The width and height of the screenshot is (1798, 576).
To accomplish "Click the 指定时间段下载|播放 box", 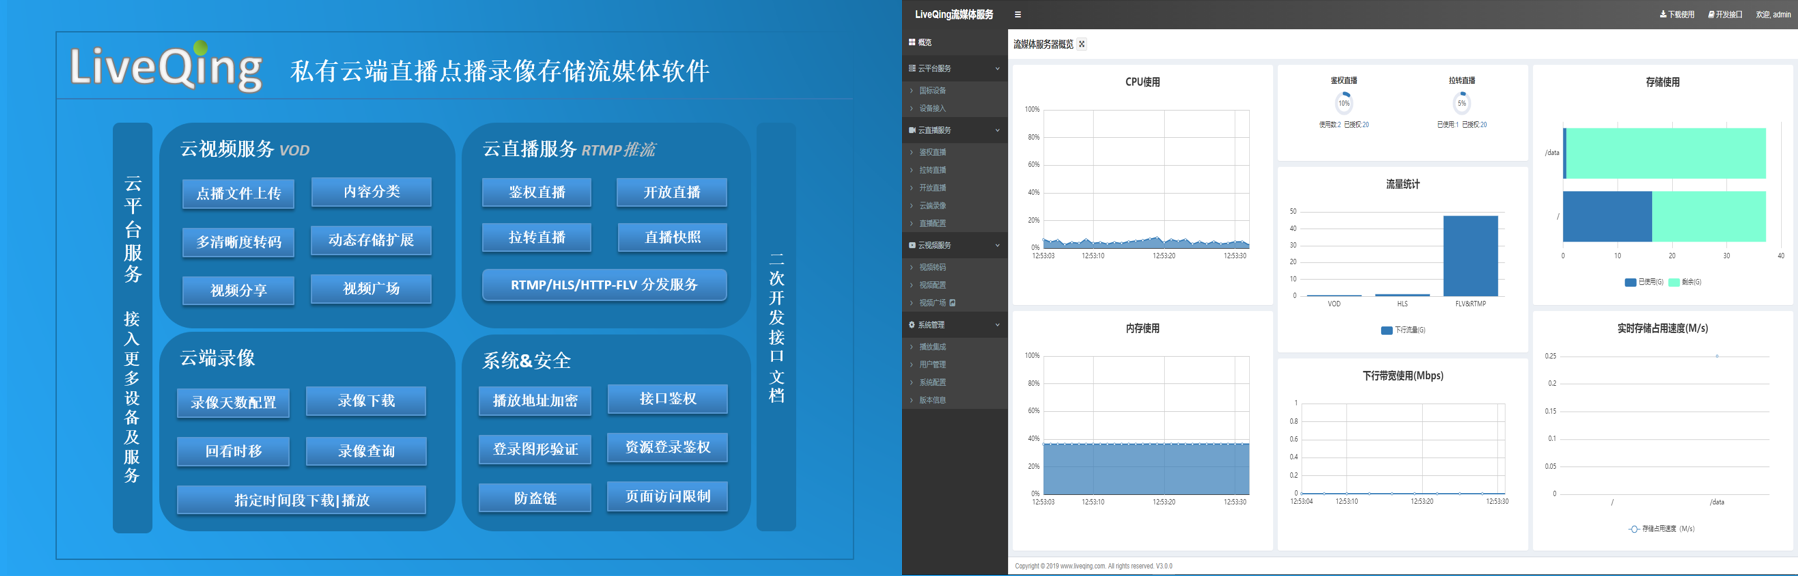I will point(301,499).
